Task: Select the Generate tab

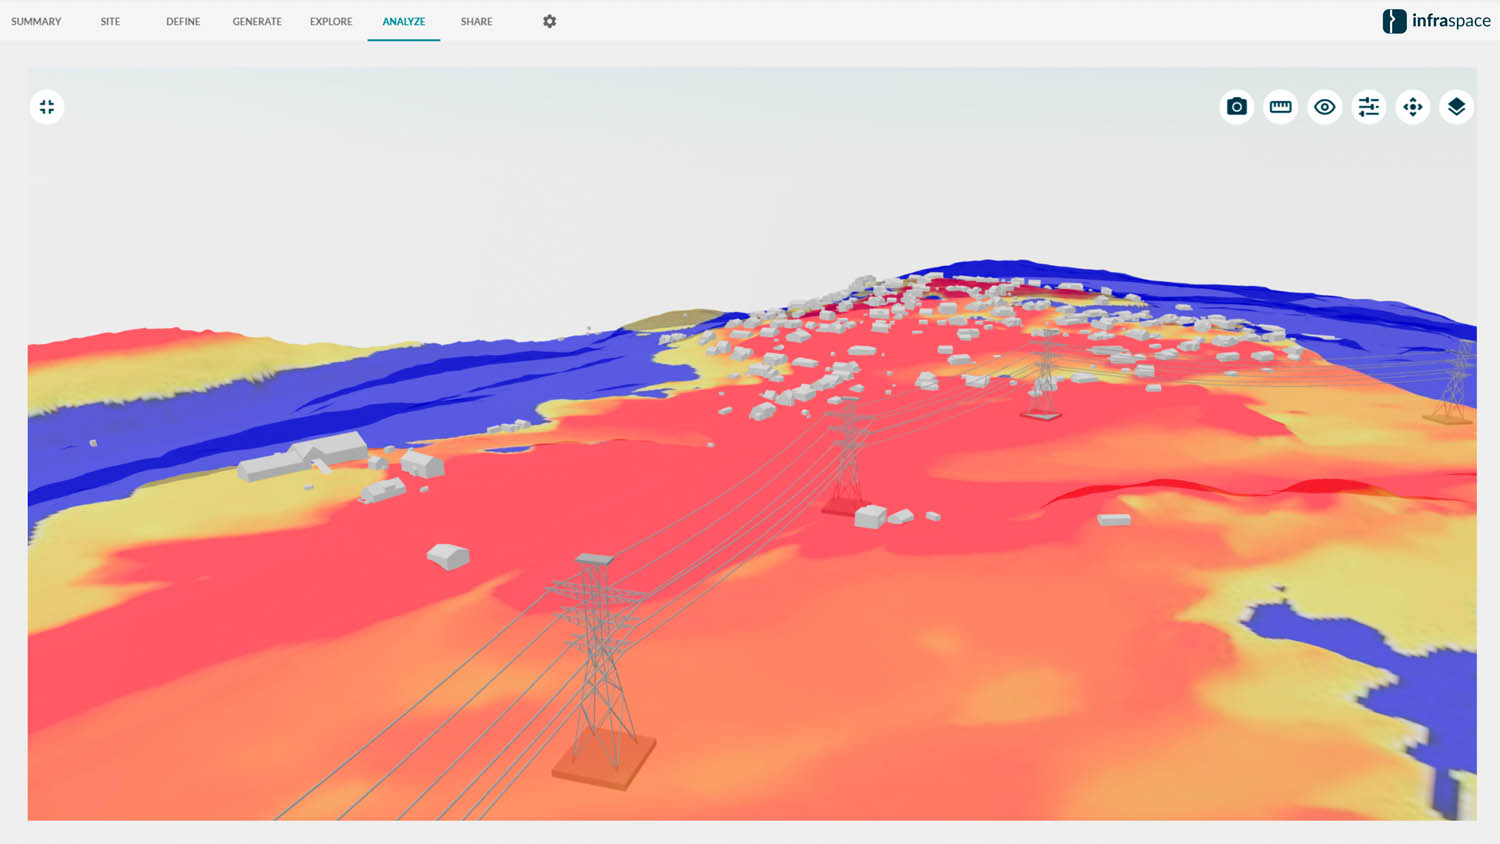Action: 257,21
